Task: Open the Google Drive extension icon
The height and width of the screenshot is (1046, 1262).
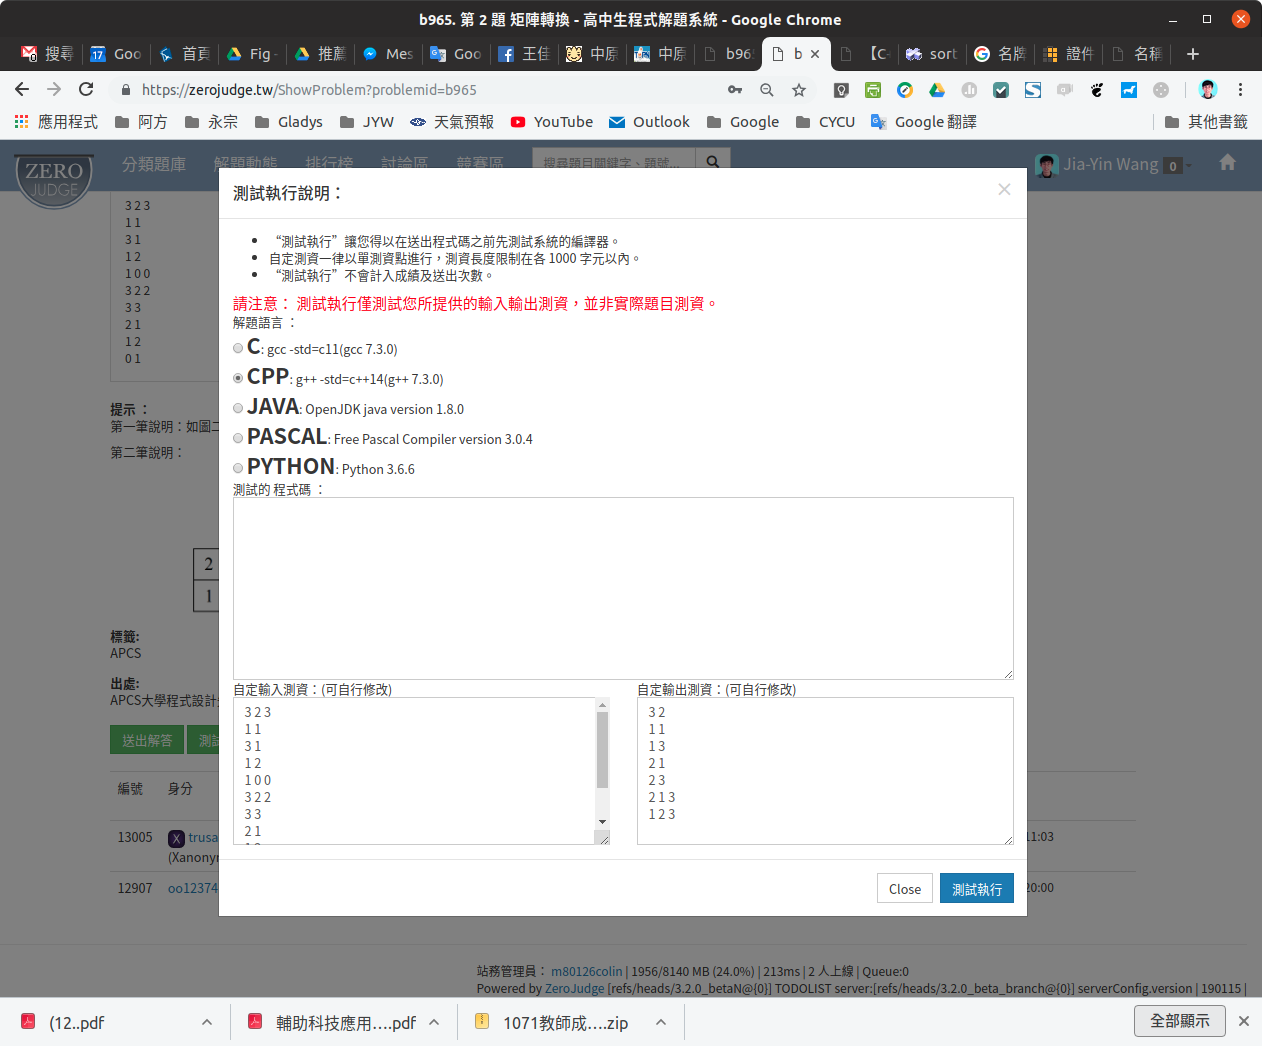Action: pos(937,90)
